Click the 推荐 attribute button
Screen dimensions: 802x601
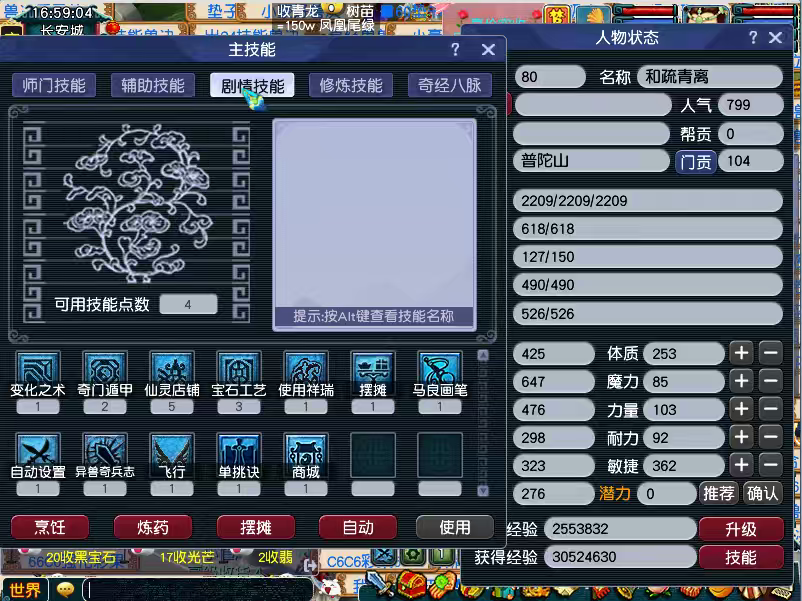pyautogui.click(x=719, y=494)
